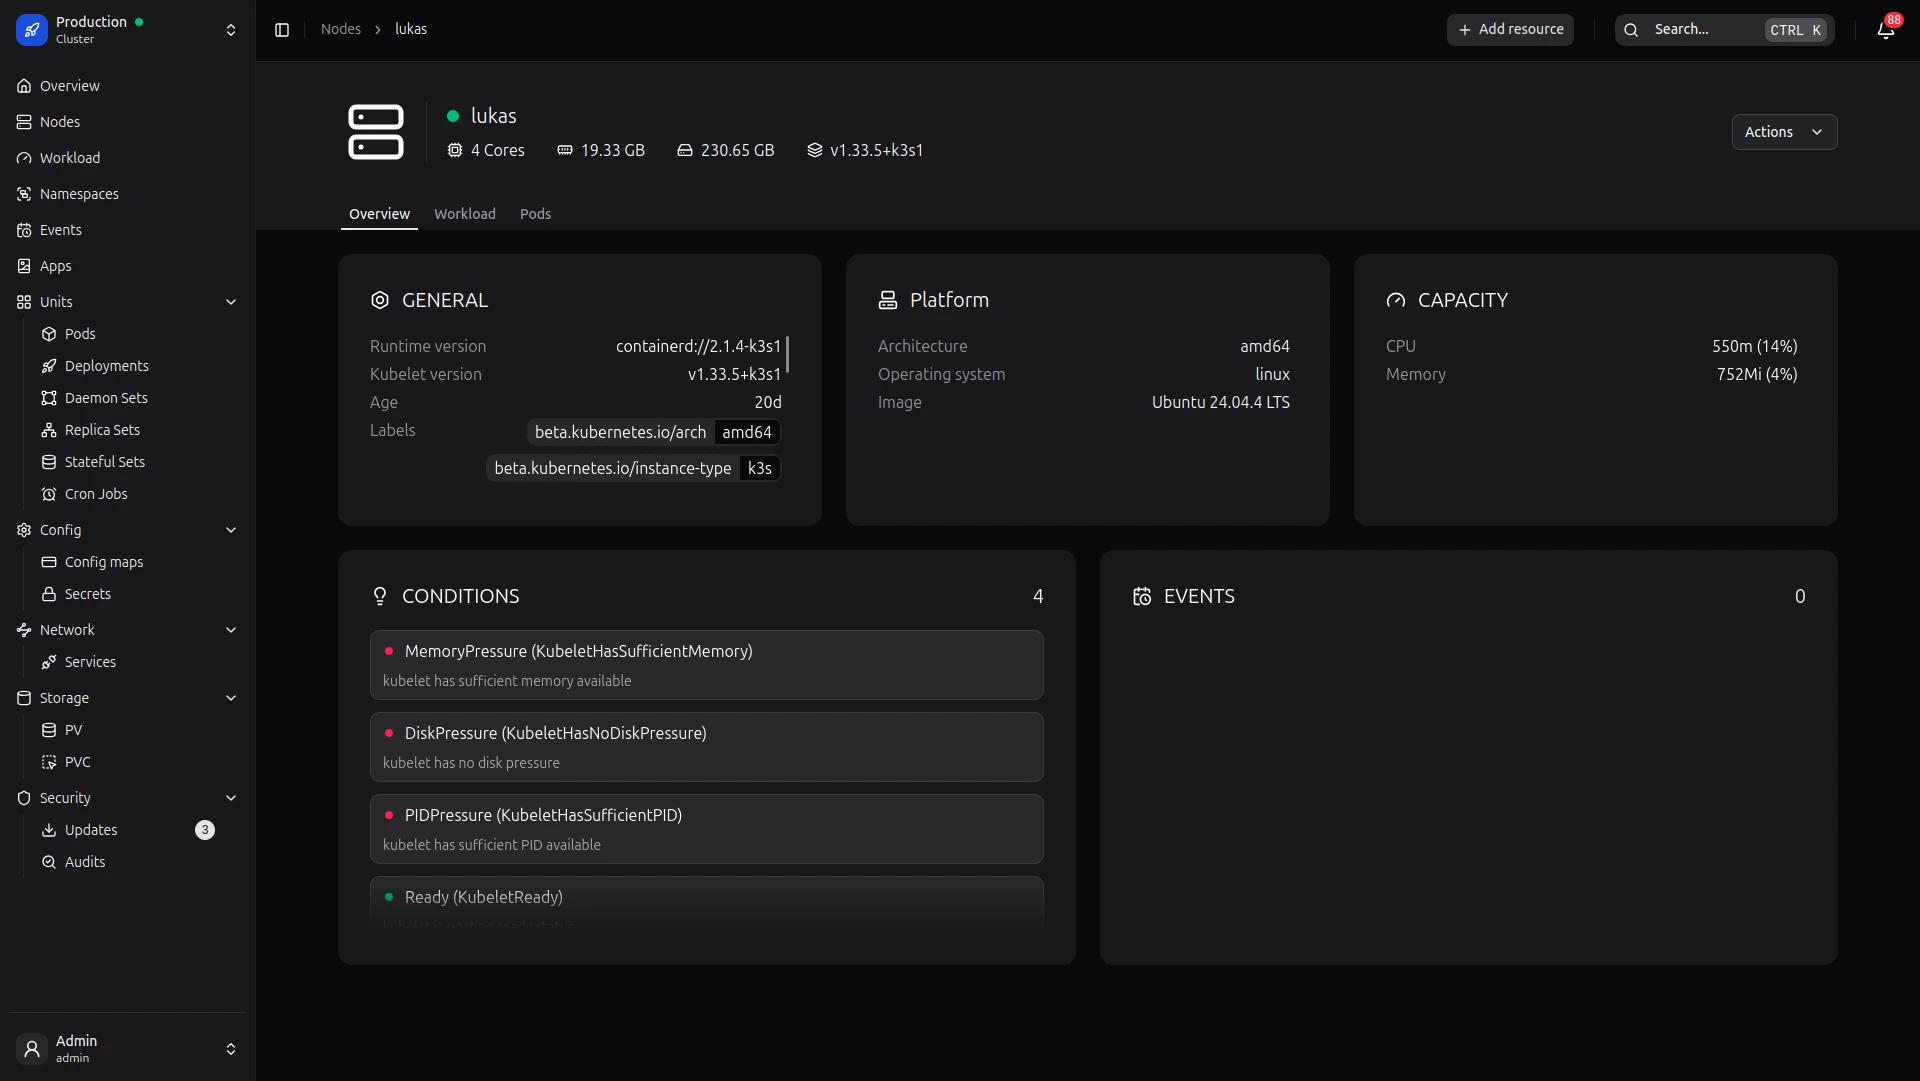Click the Daemon Sets icon
The image size is (1920, 1081).
49,398
